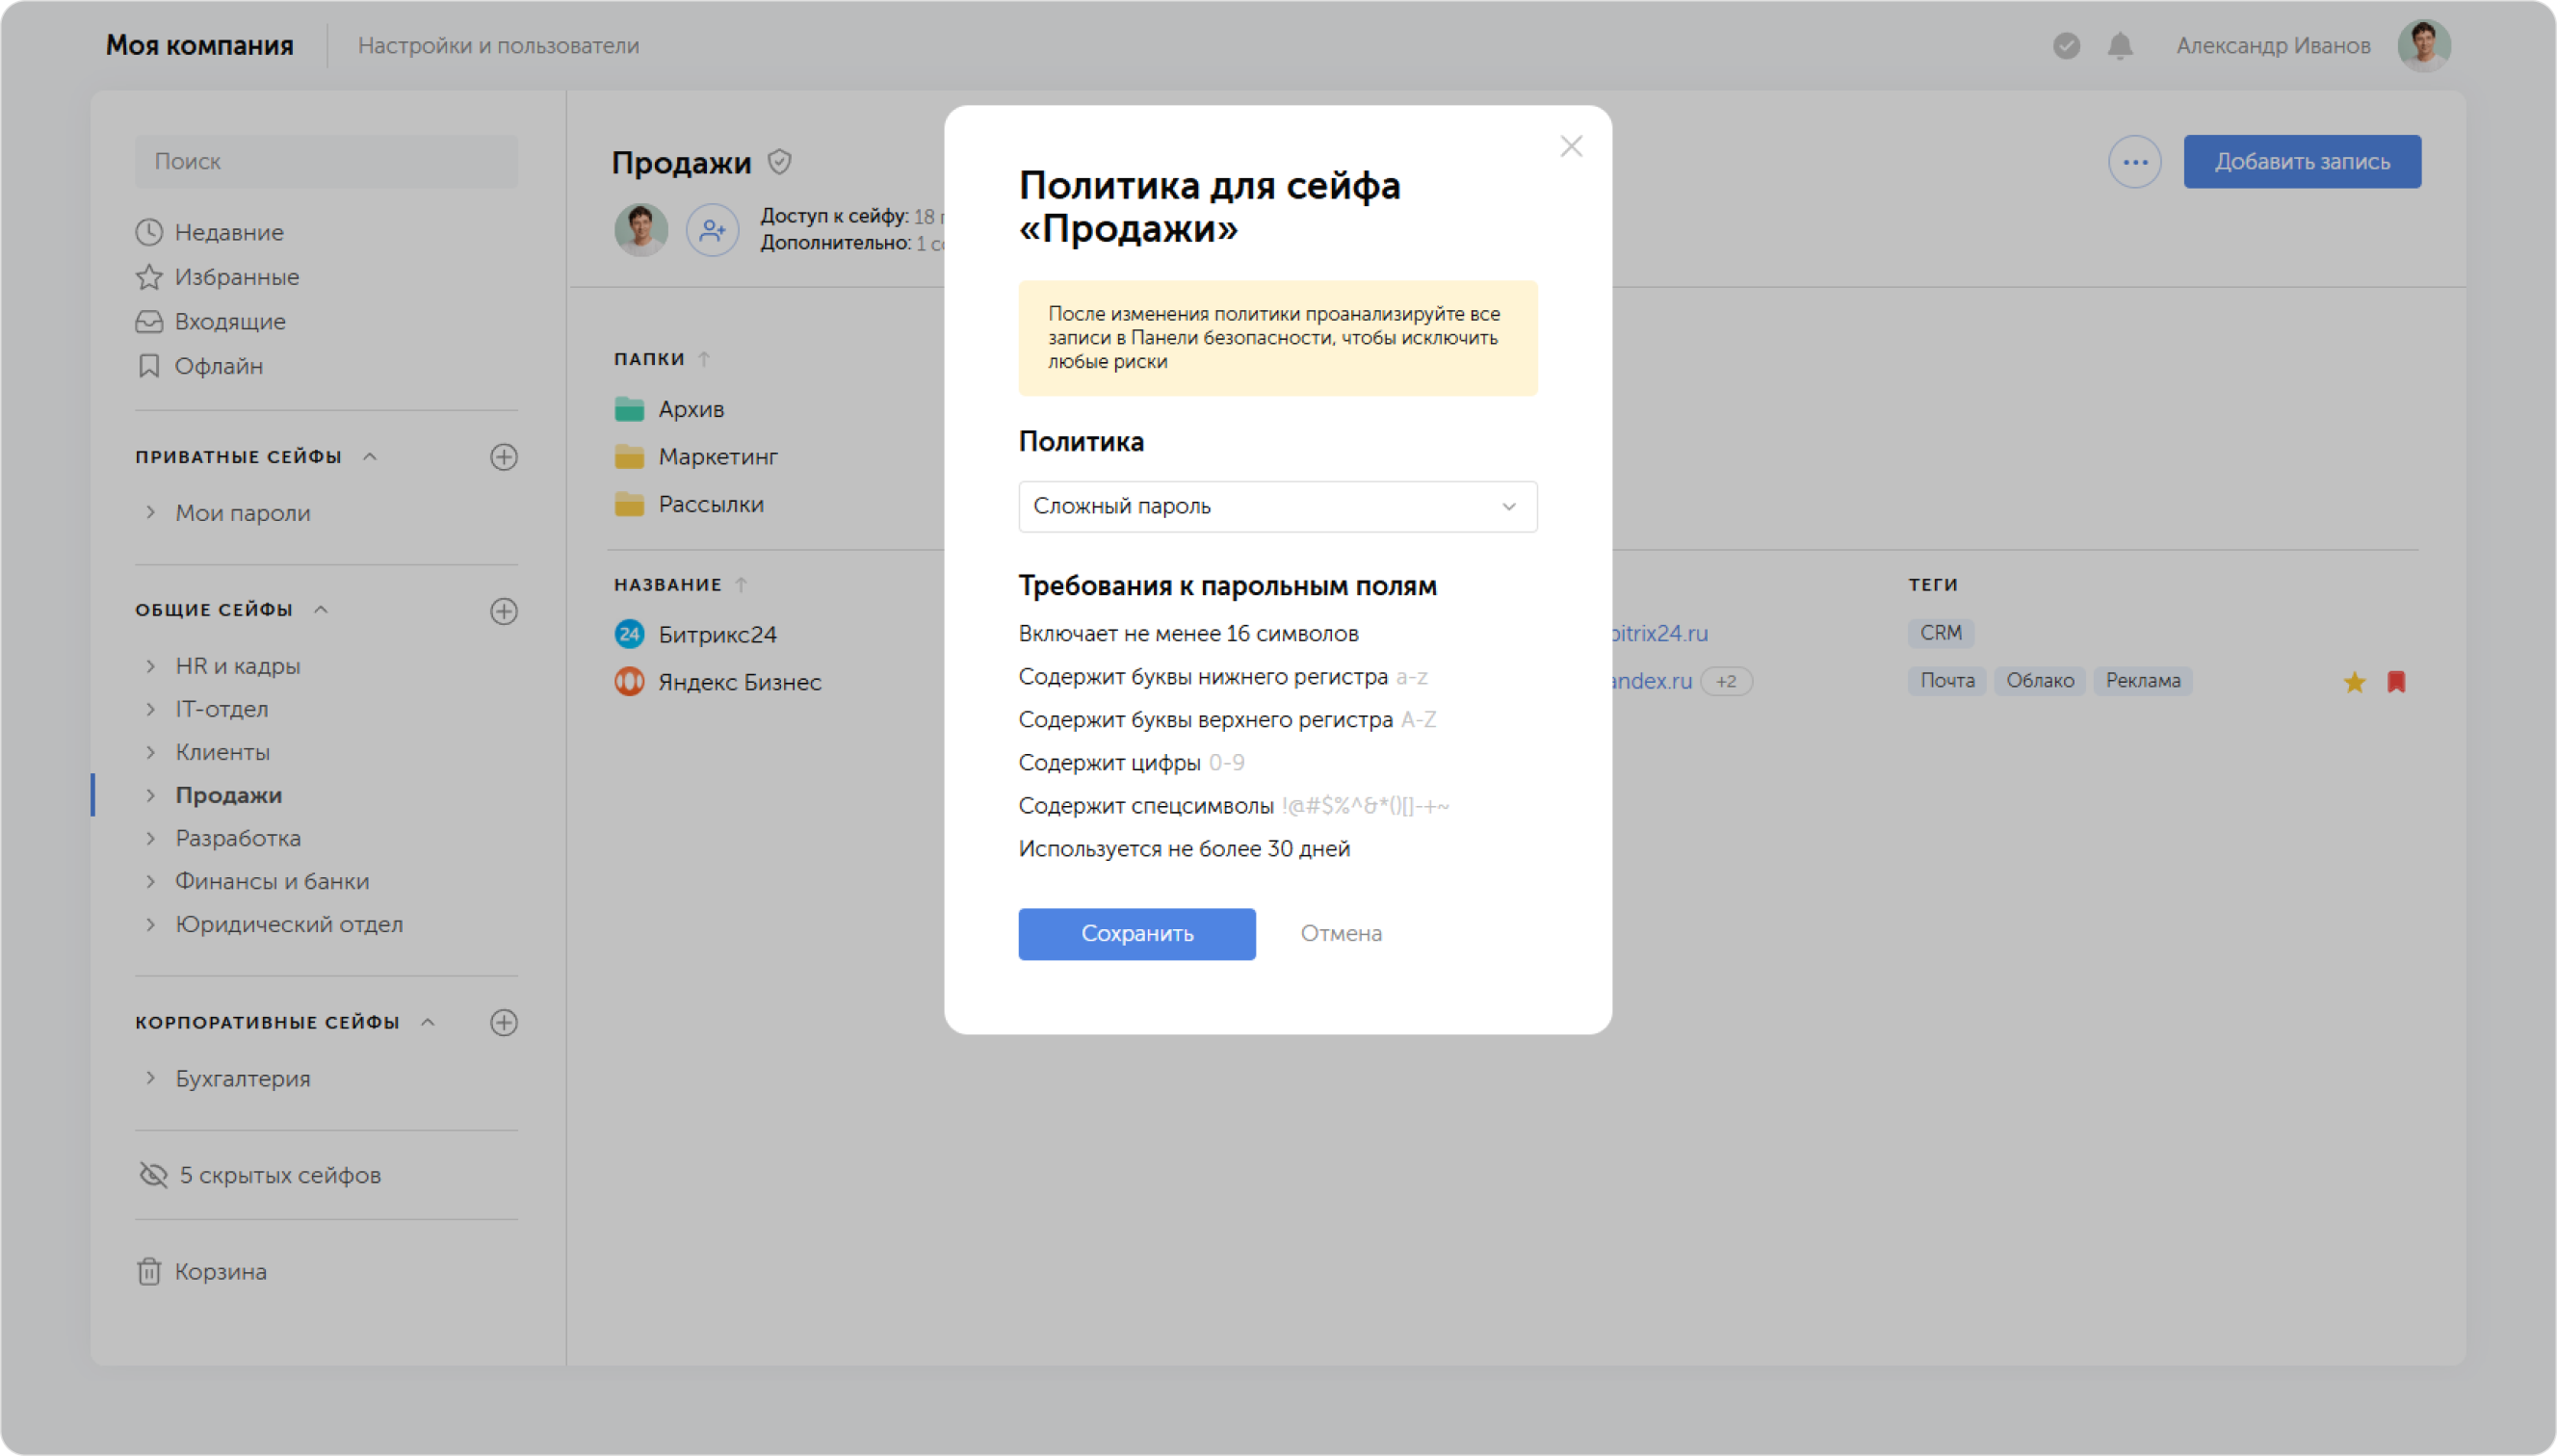2557x1456 pixels.
Task: Collapse the Общие сейфы section chevron
Action: click(x=321, y=610)
